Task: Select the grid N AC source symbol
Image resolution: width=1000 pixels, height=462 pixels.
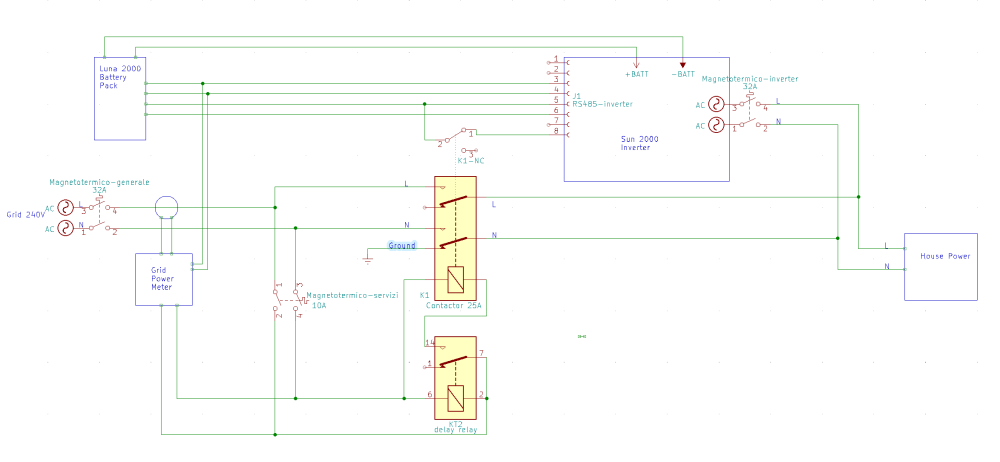Action: click(66, 228)
